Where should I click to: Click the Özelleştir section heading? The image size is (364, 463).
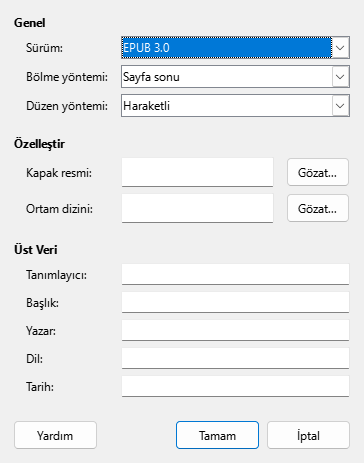coord(39,144)
